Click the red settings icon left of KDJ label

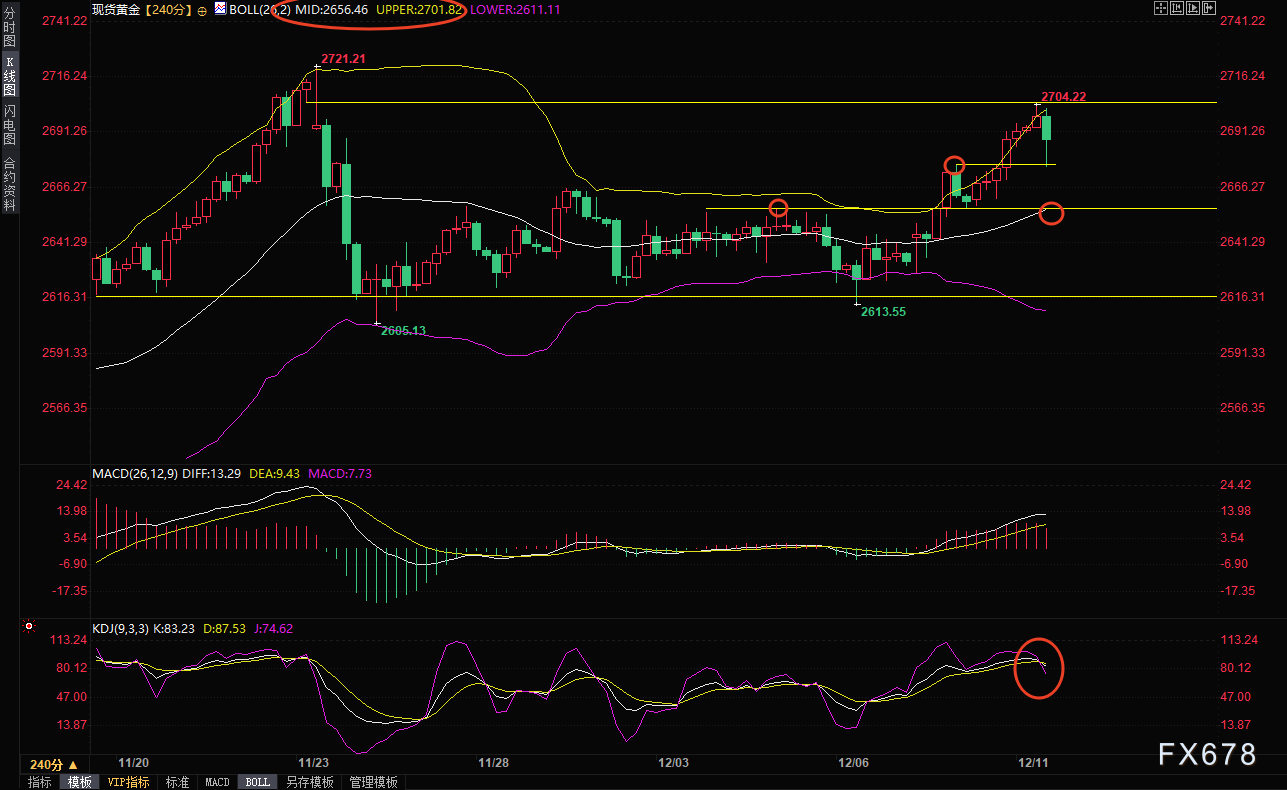pyautogui.click(x=29, y=627)
